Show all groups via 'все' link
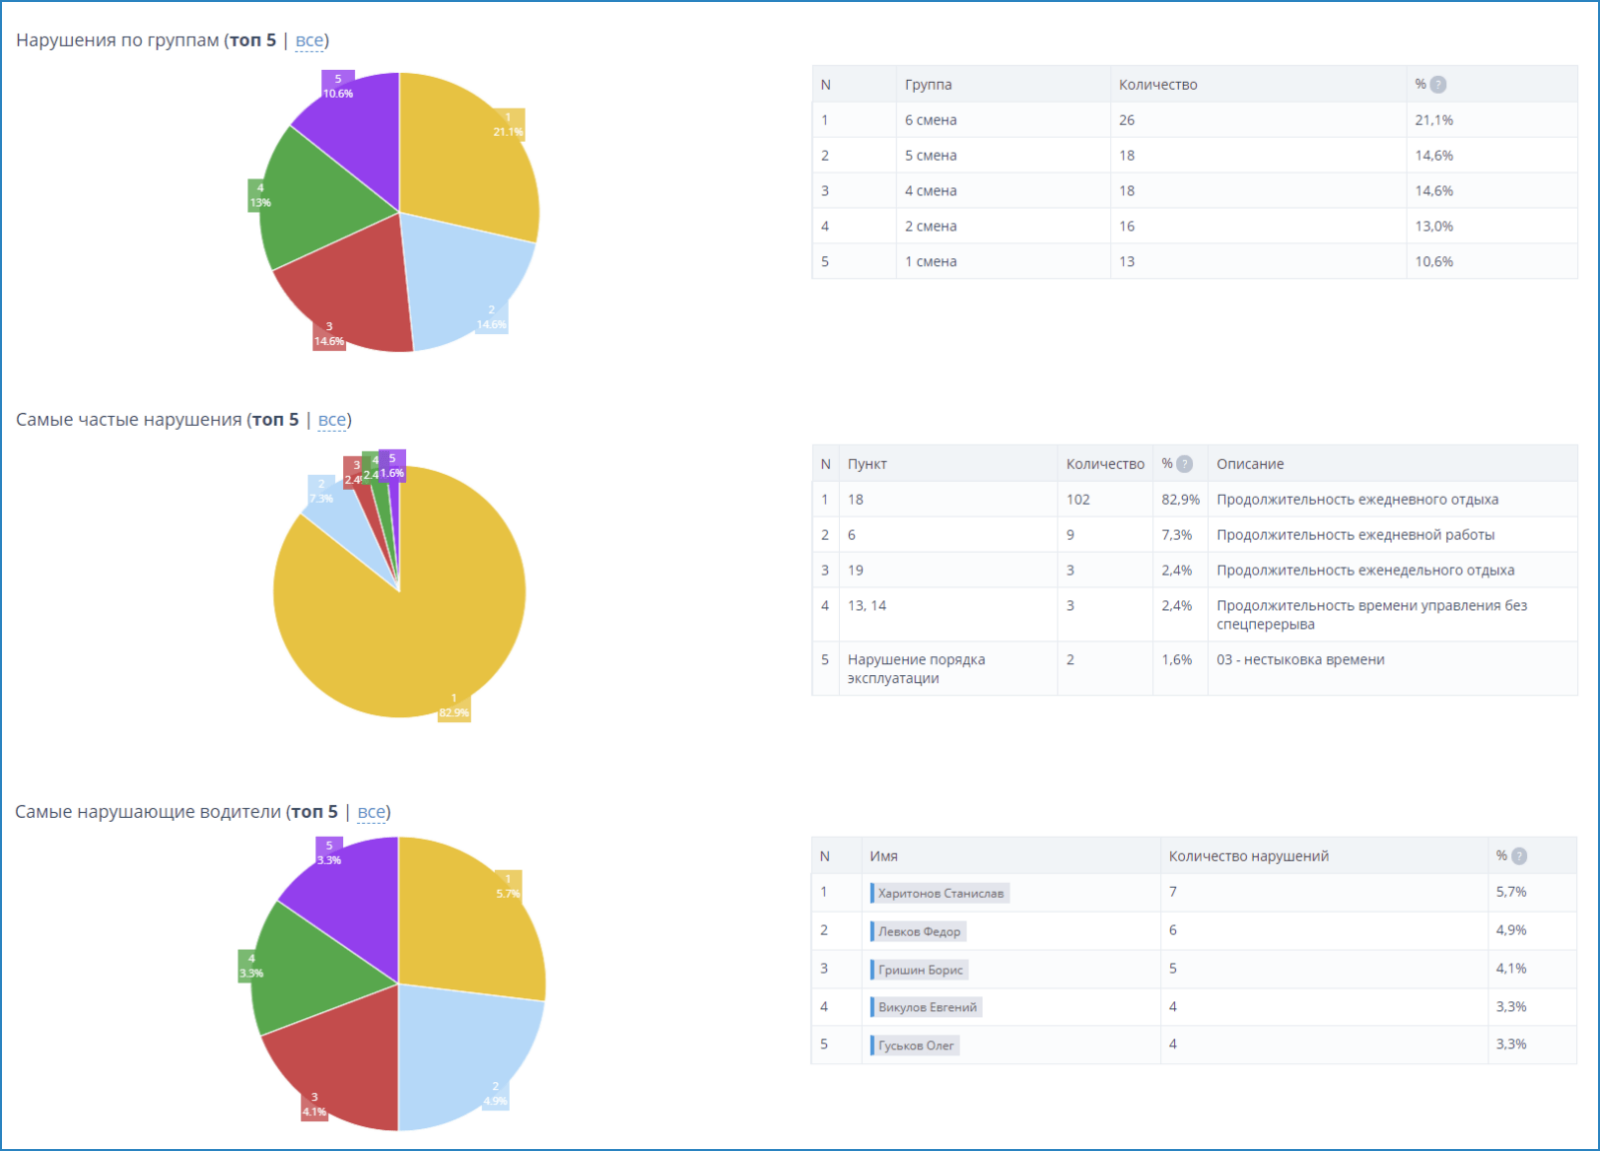Image resolution: width=1600 pixels, height=1151 pixels. click(x=309, y=41)
